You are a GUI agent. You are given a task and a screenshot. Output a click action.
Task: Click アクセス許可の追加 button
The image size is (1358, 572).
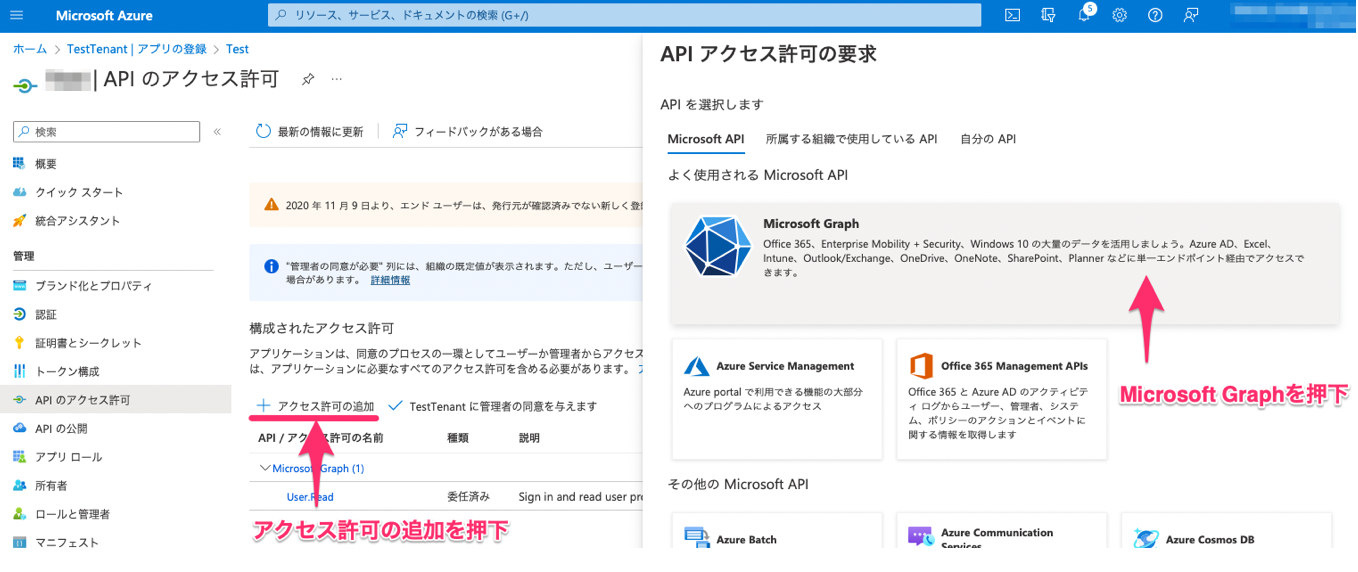pos(316,406)
